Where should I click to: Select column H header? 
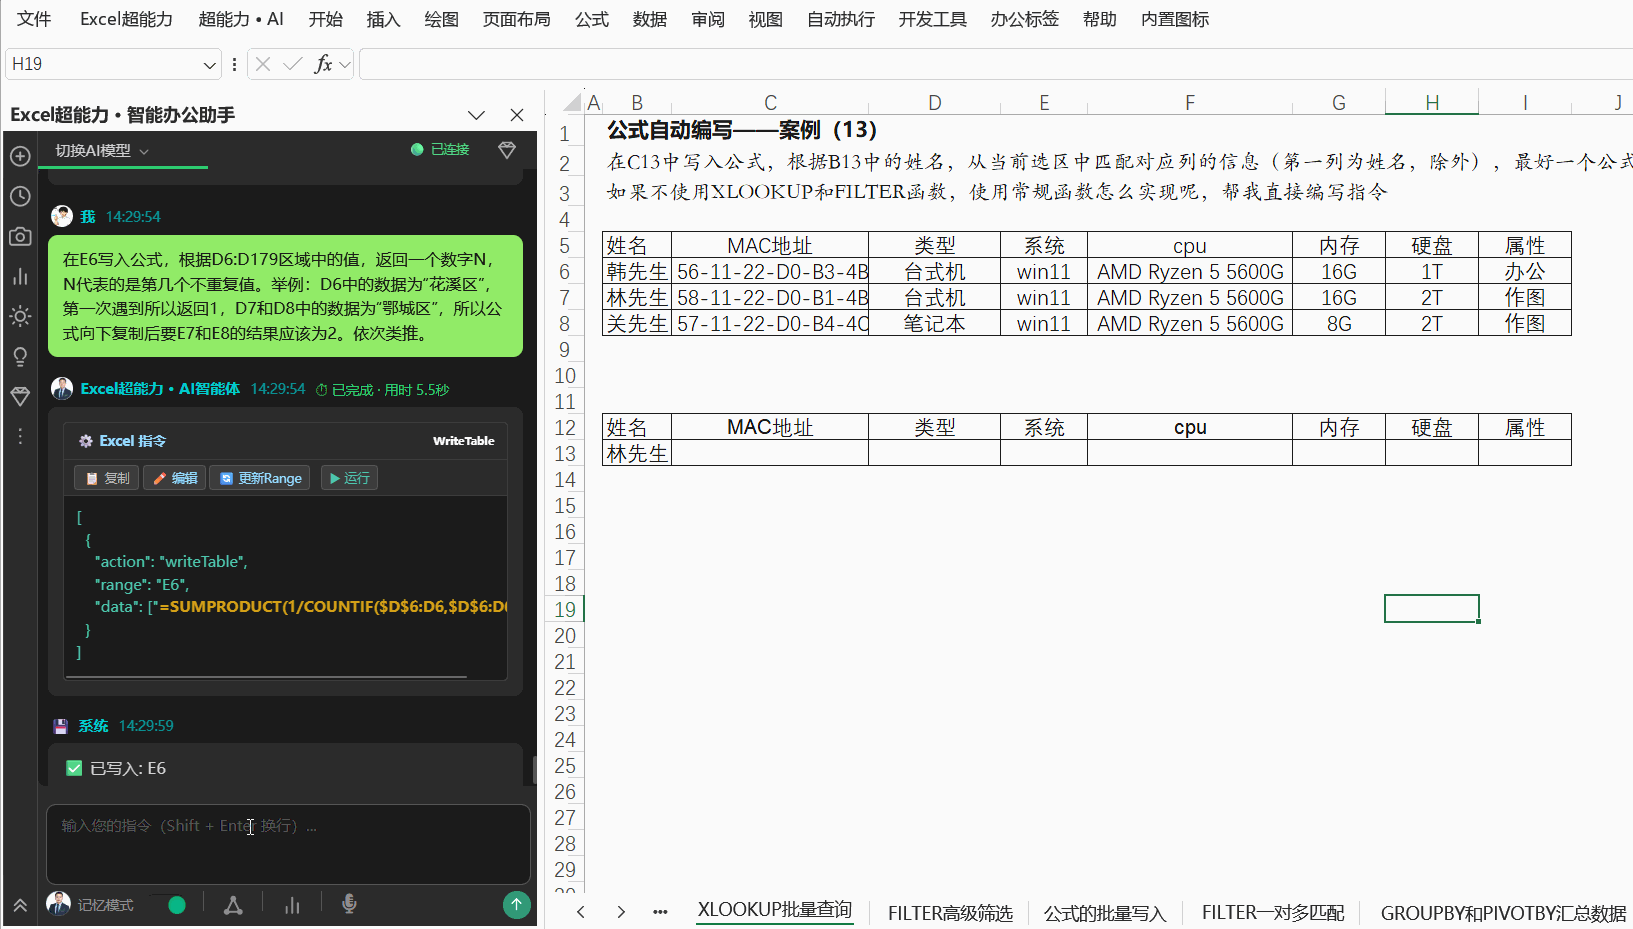coord(1431,102)
